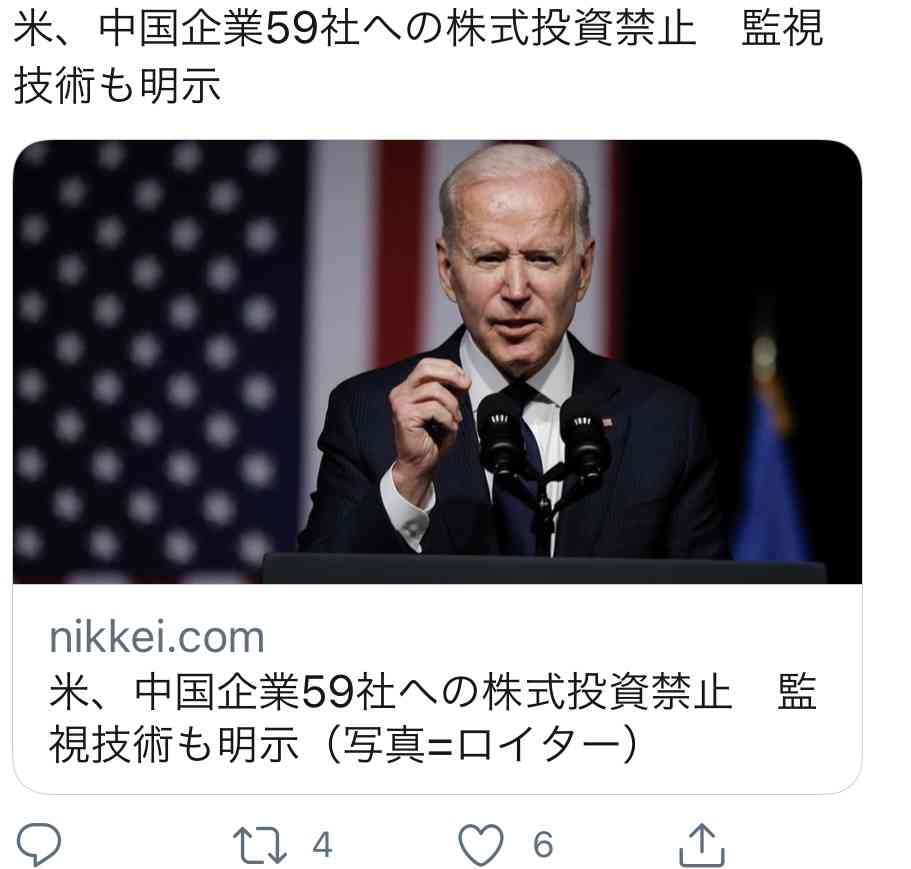The width and height of the screenshot is (911, 869).
Task: Open the nikkei.com link card domain
Action: click(x=157, y=638)
